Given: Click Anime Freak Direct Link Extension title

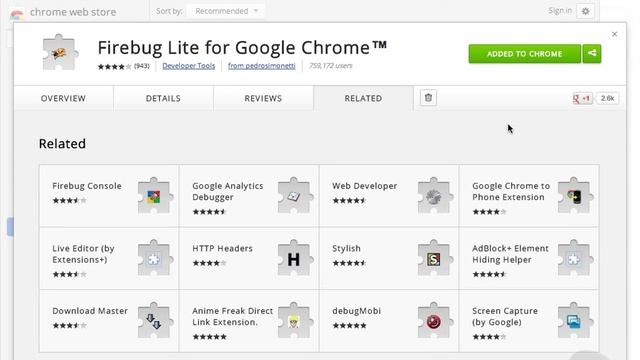Looking at the screenshot, I should [x=233, y=316].
